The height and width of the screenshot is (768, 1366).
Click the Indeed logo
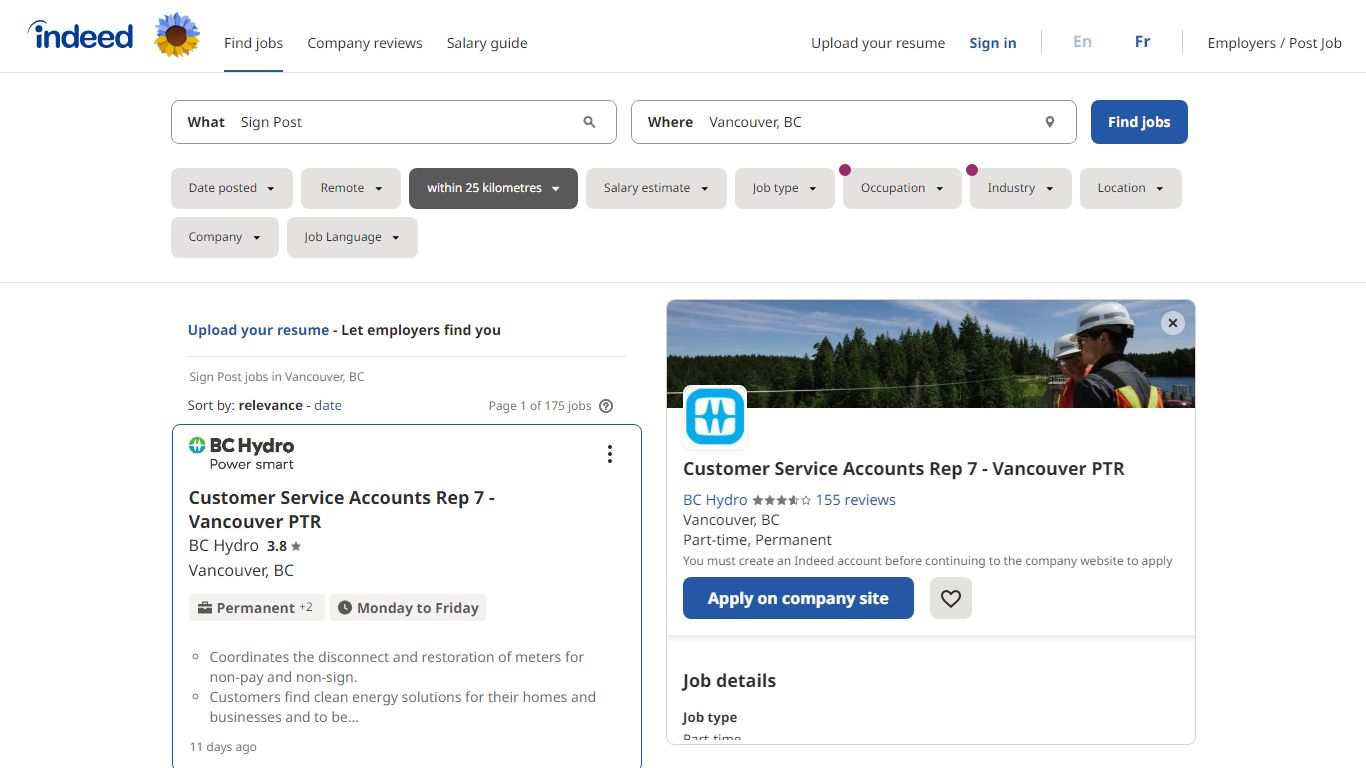tap(81, 36)
